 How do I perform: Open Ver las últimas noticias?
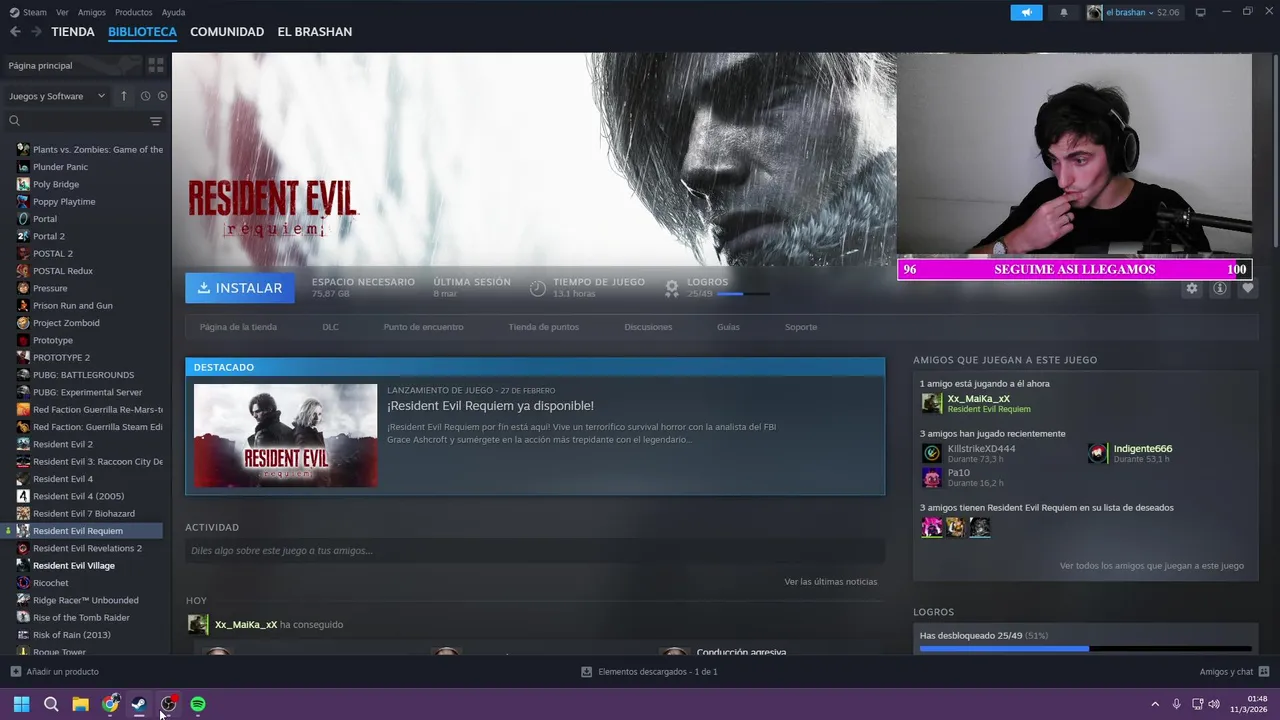click(830, 582)
